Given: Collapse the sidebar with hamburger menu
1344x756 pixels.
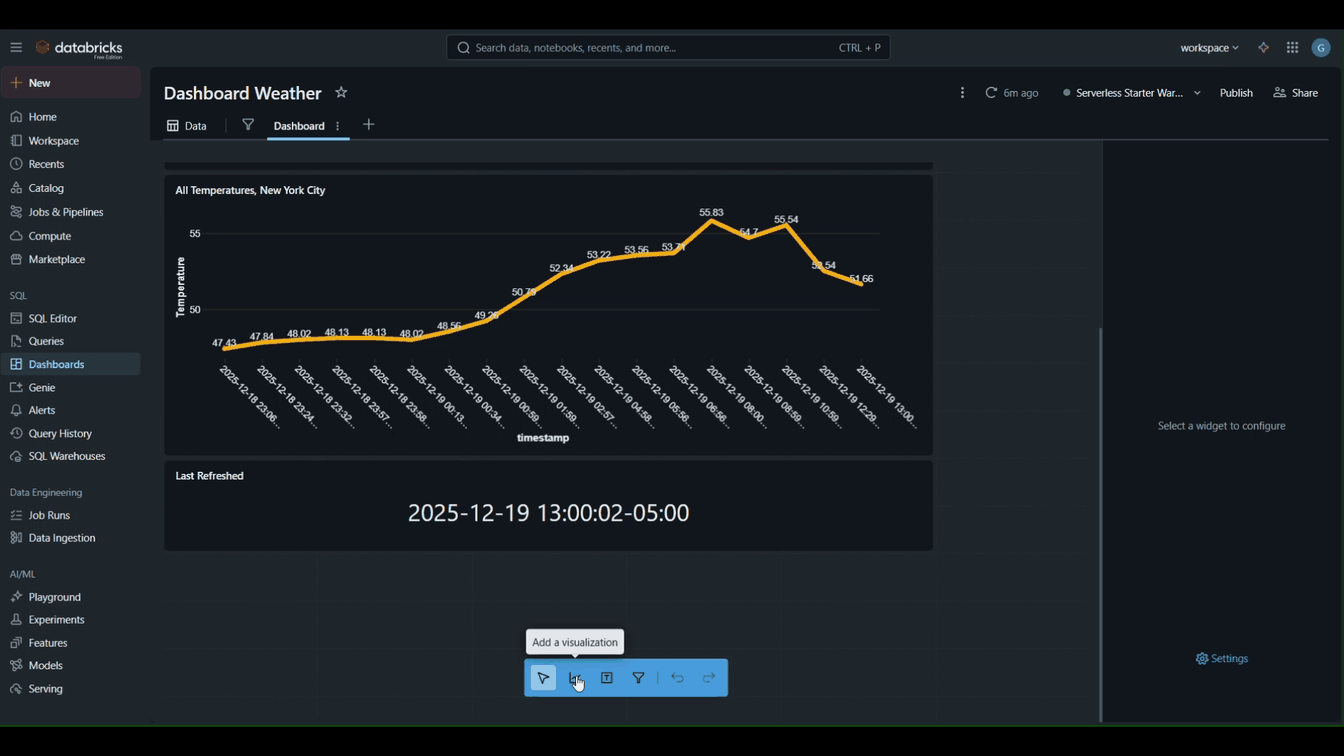Looking at the screenshot, I should click(x=16, y=48).
